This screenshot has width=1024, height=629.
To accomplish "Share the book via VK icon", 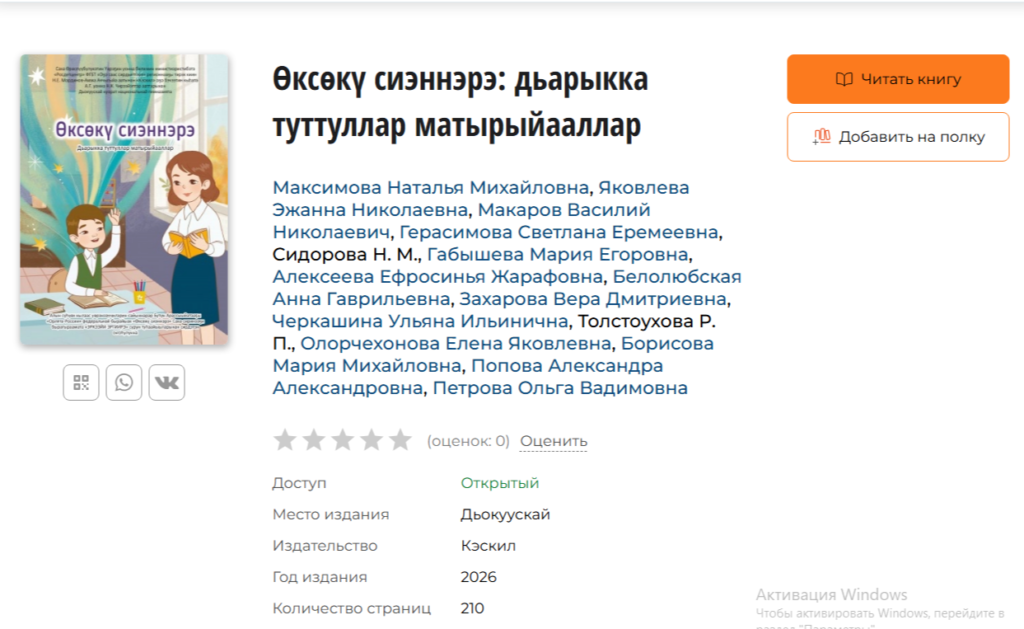I will [x=167, y=382].
